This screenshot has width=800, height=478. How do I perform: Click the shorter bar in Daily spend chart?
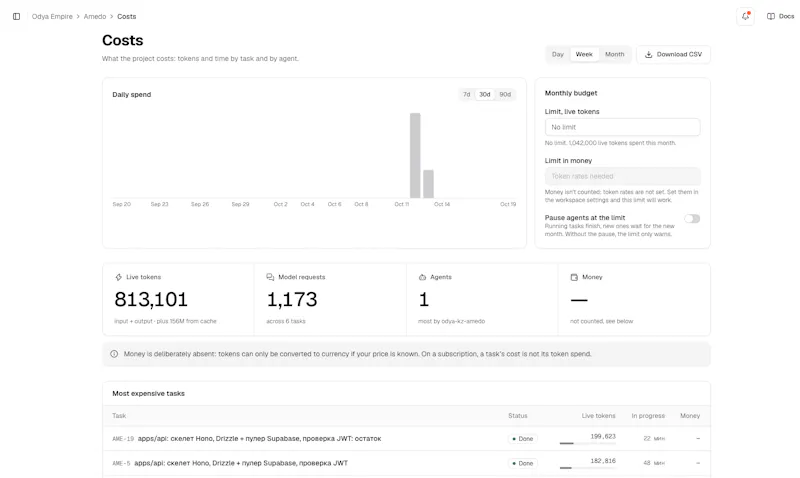[x=429, y=184]
